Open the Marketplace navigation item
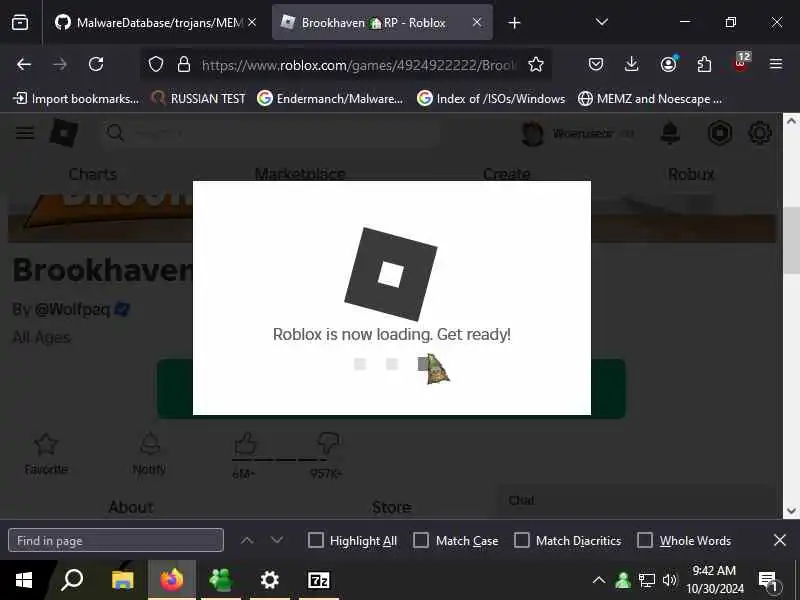The height and width of the screenshot is (600, 800). pyautogui.click(x=300, y=173)
